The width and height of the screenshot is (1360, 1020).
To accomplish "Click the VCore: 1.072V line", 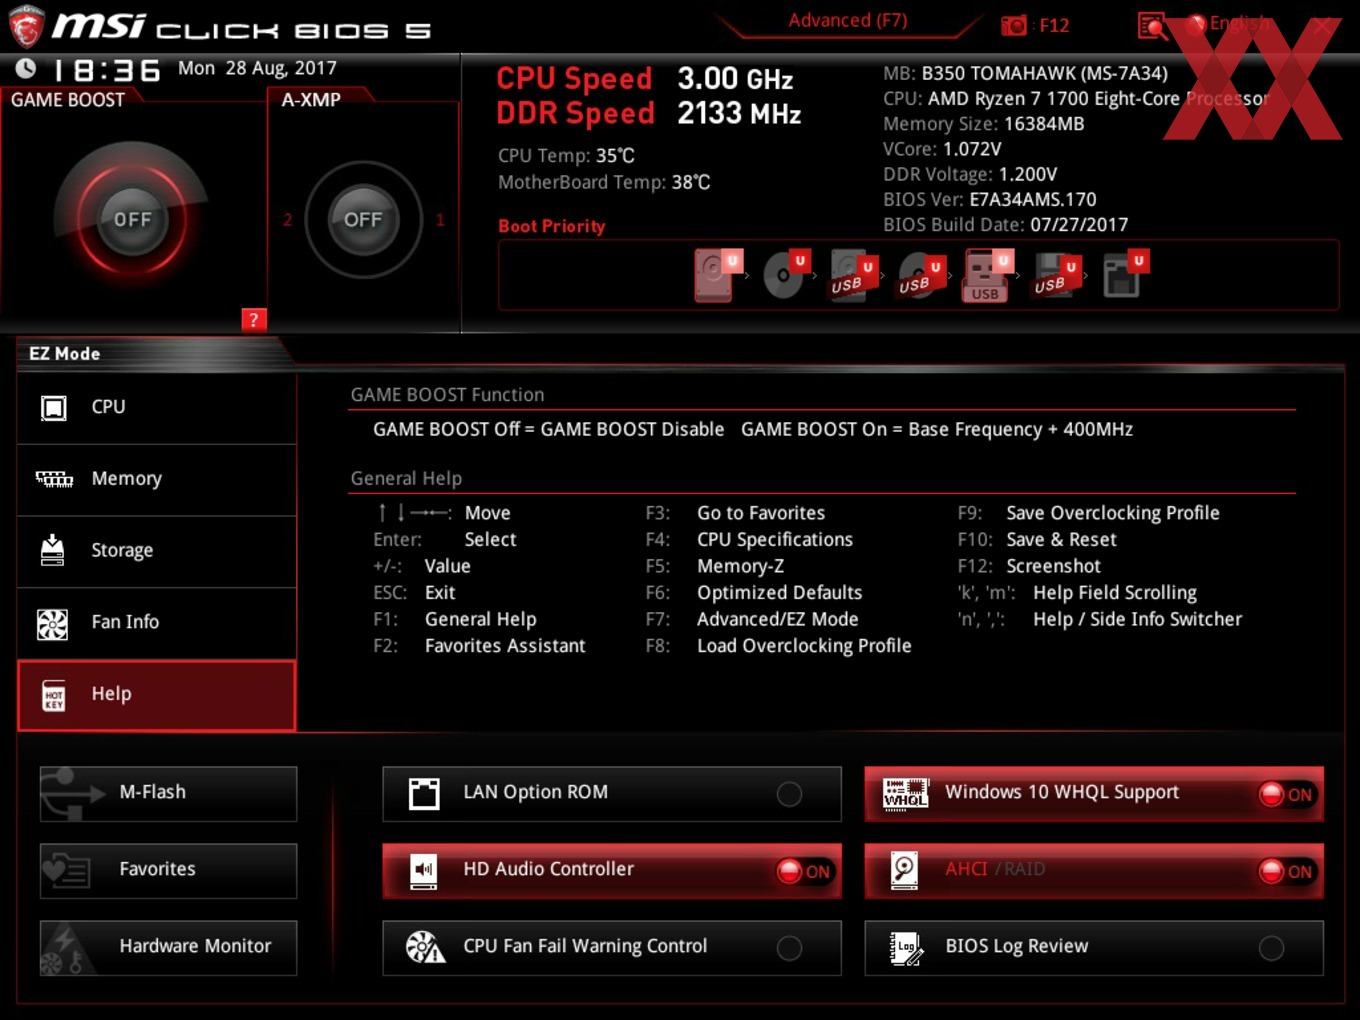I will click(x=942, y=149).
